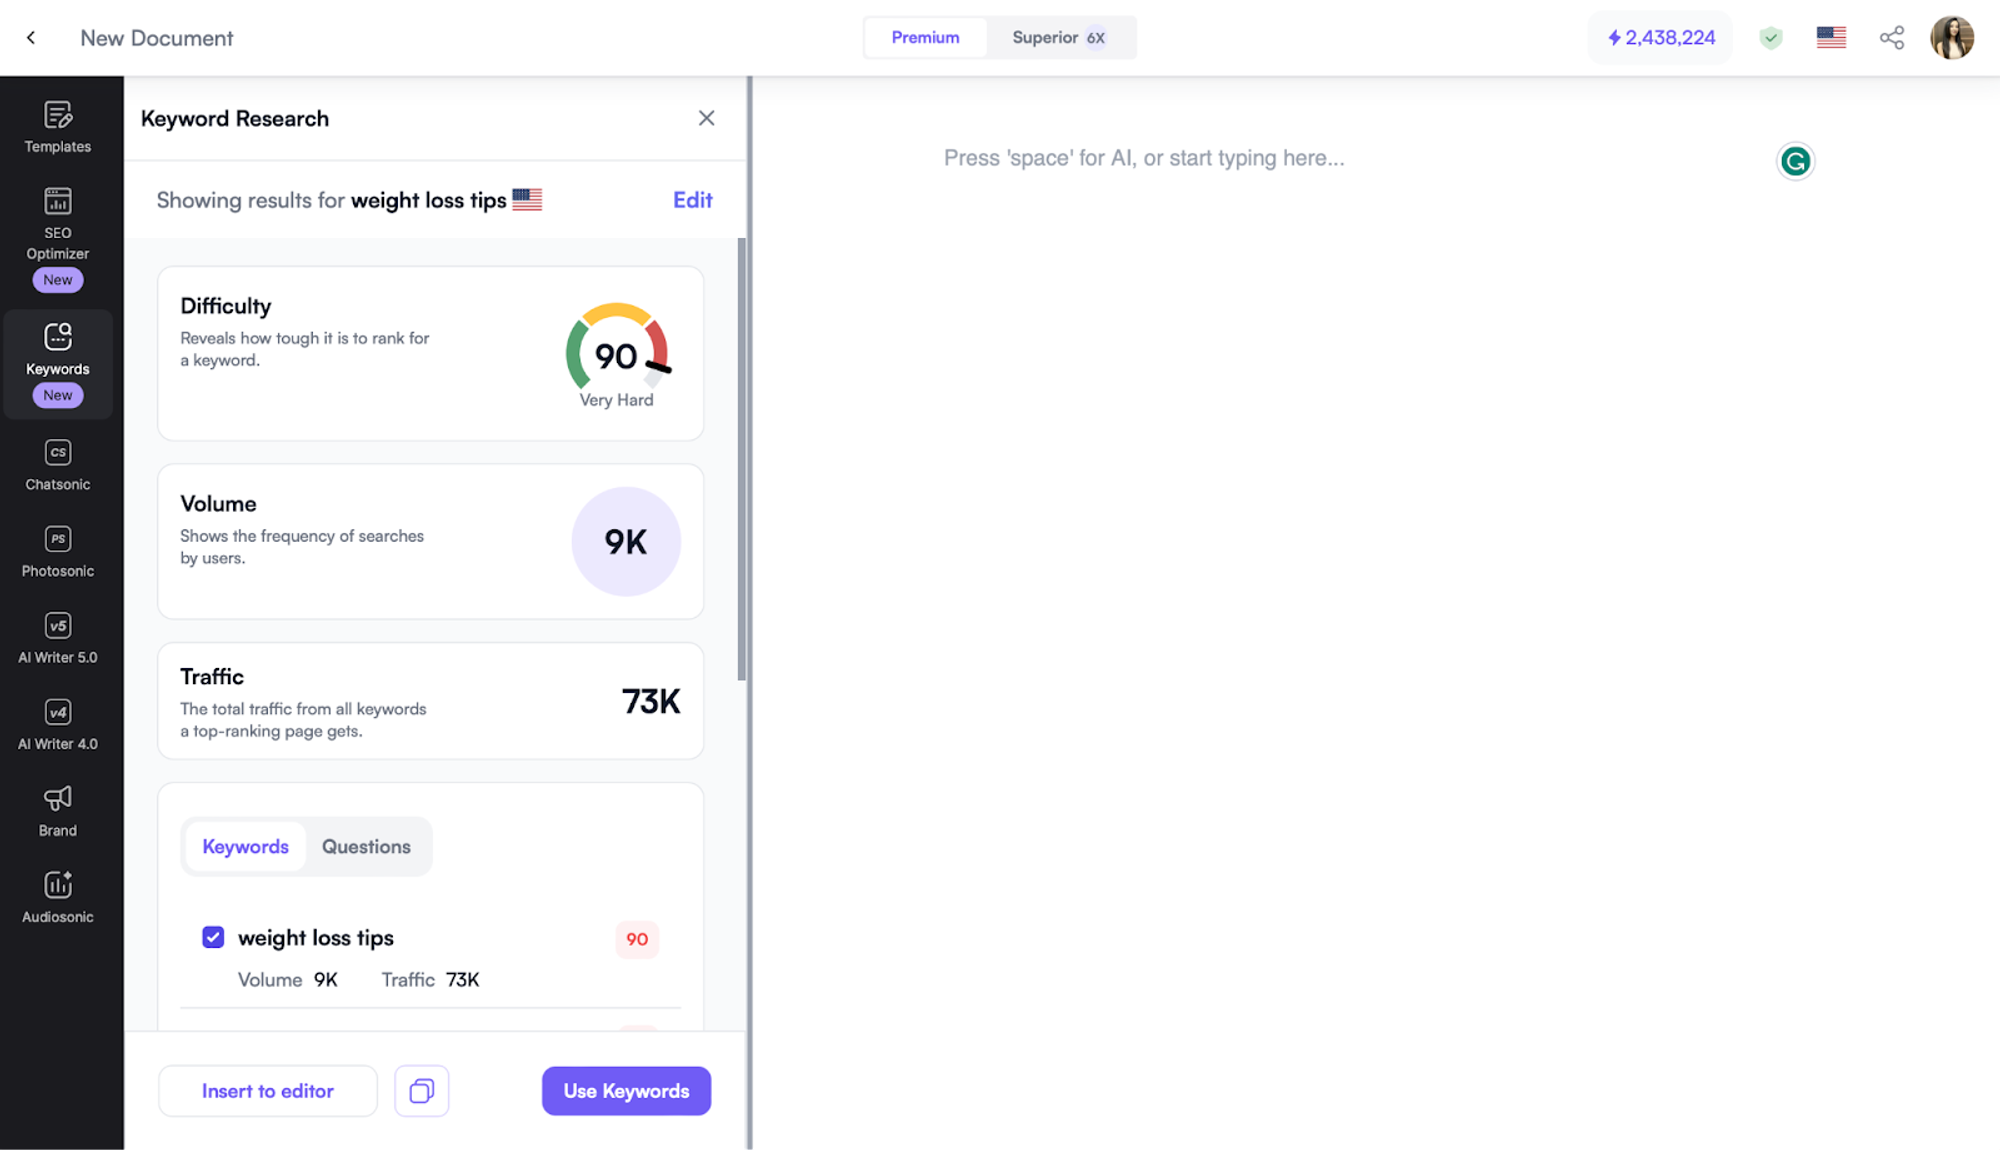Open the Brand panel
Image resolution: width=2000 pixels, height=1150 pixels.
coord(58,811)
